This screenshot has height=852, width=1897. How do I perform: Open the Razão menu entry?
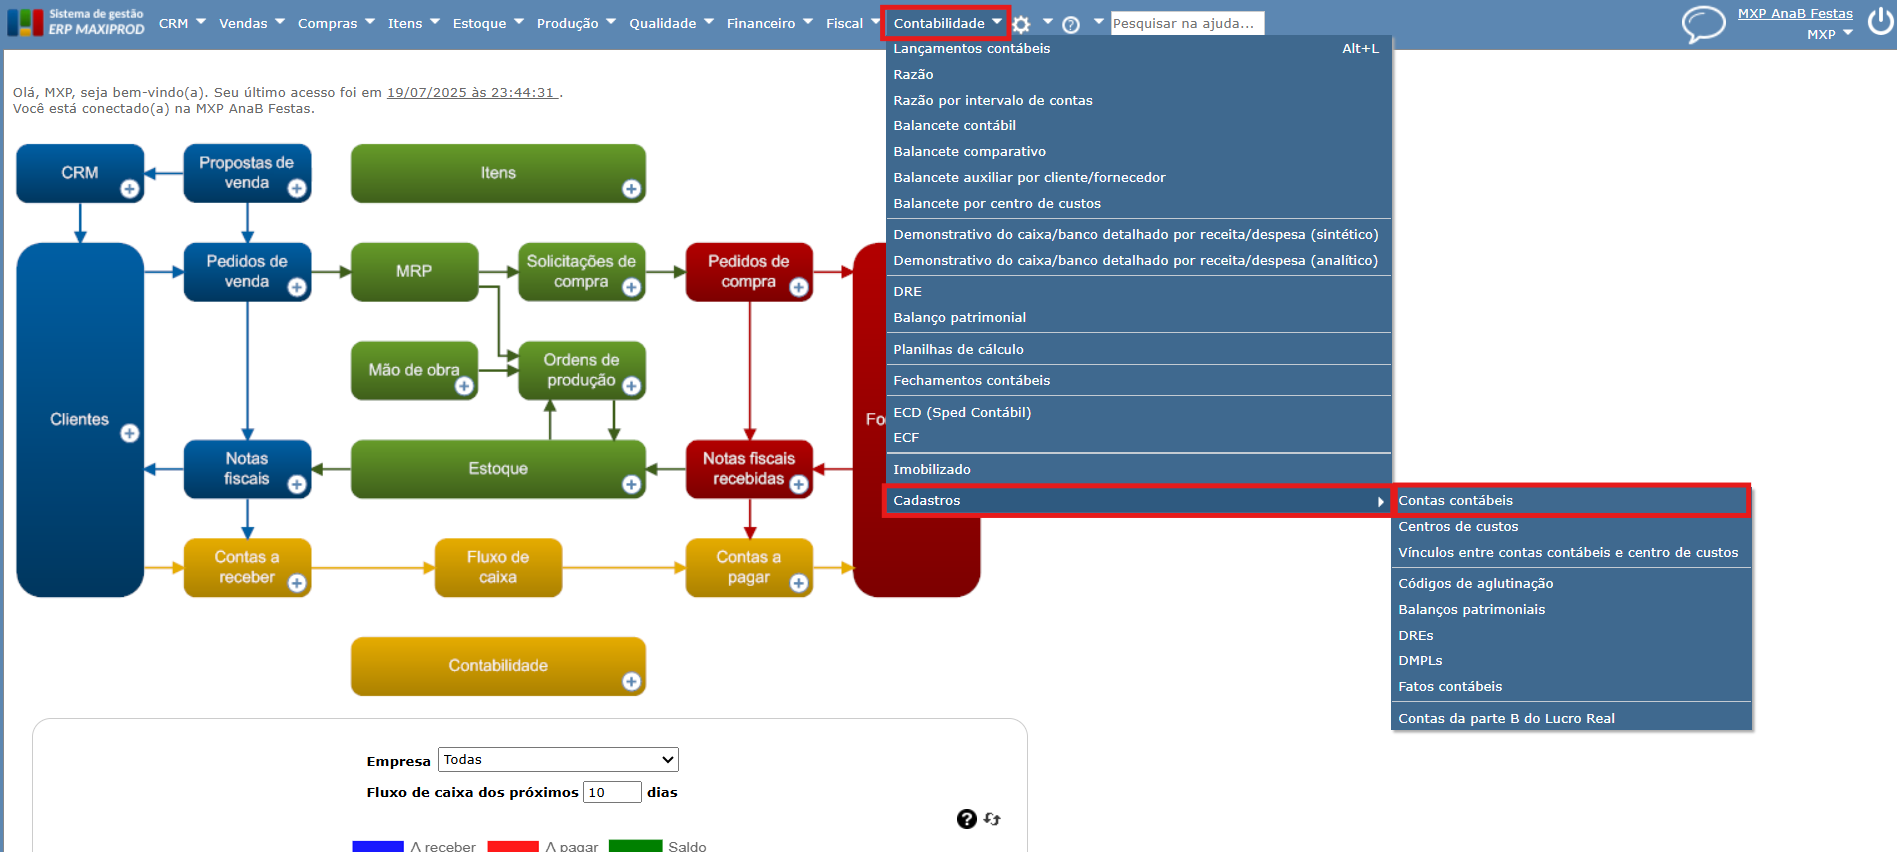(x=1138, y=74)
